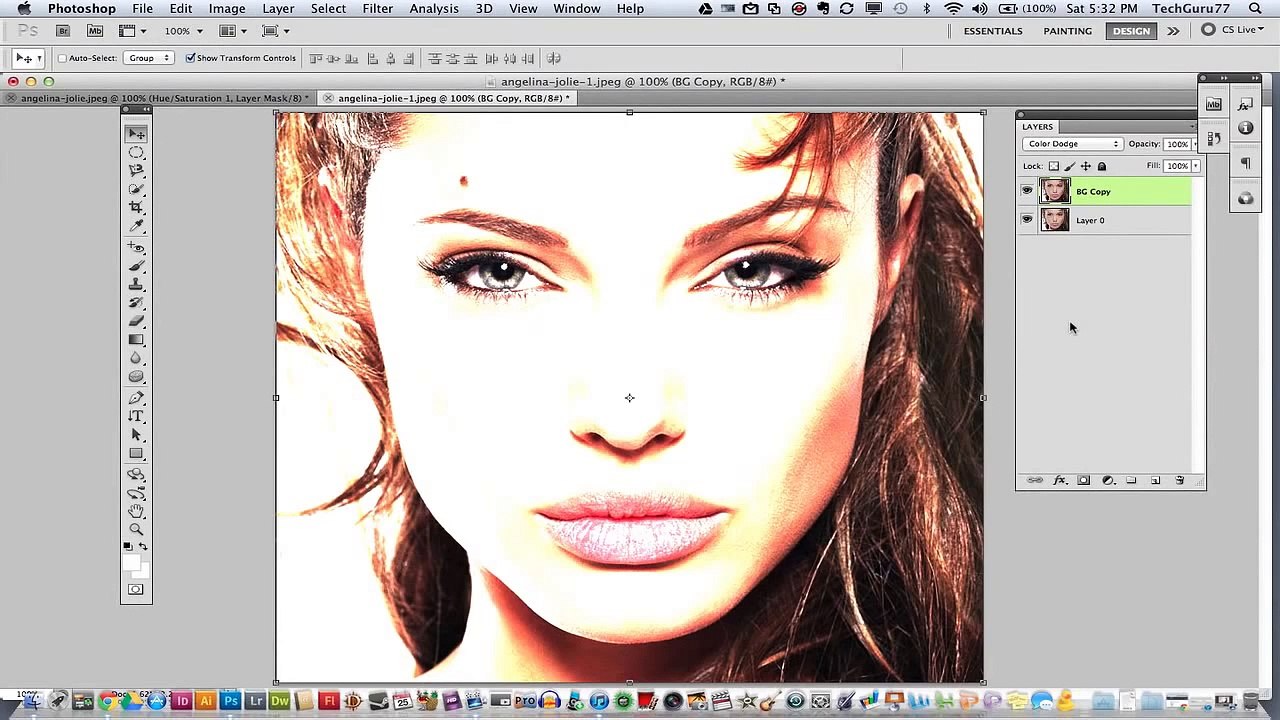Image resolution: width=1280 pixels, height=720 pixels.
Task: Select the Gradient tool
Action: click(136, 340)
